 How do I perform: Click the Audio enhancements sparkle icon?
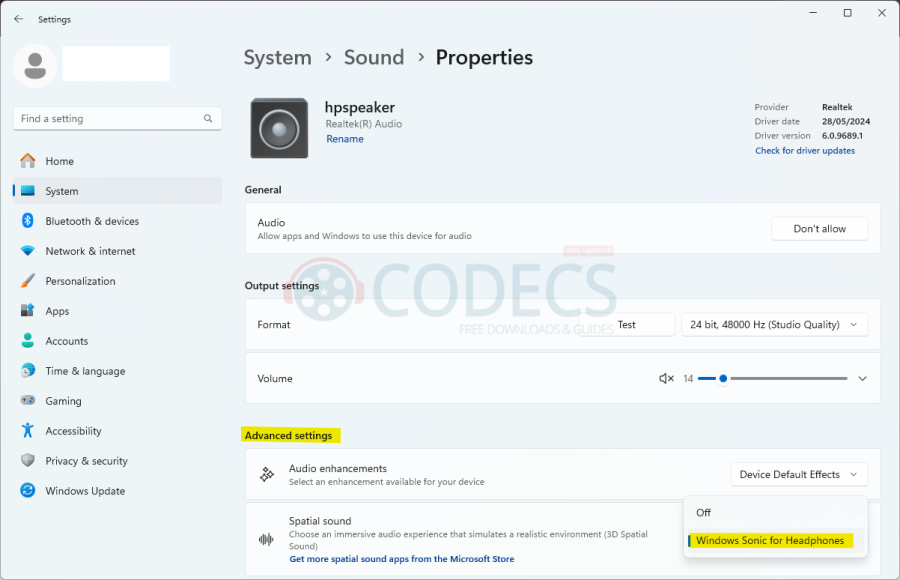(x=267, y=474)
